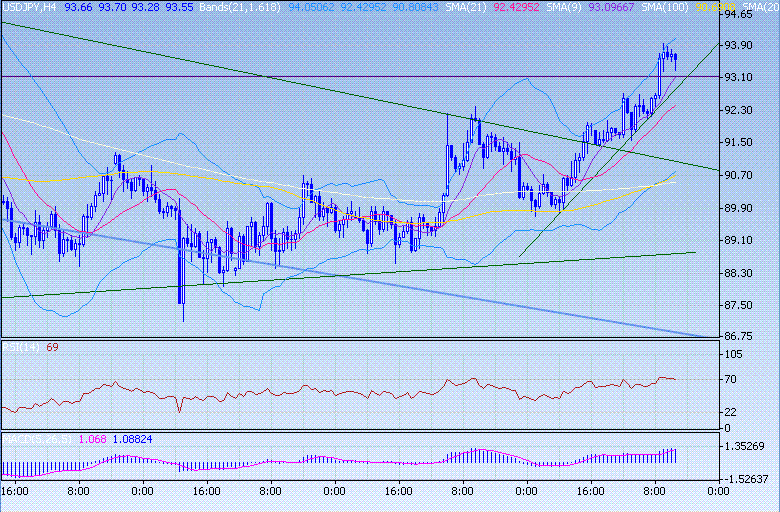
Task: Select the RSI(14) subwindow label
Action: [x=16, y=347]
